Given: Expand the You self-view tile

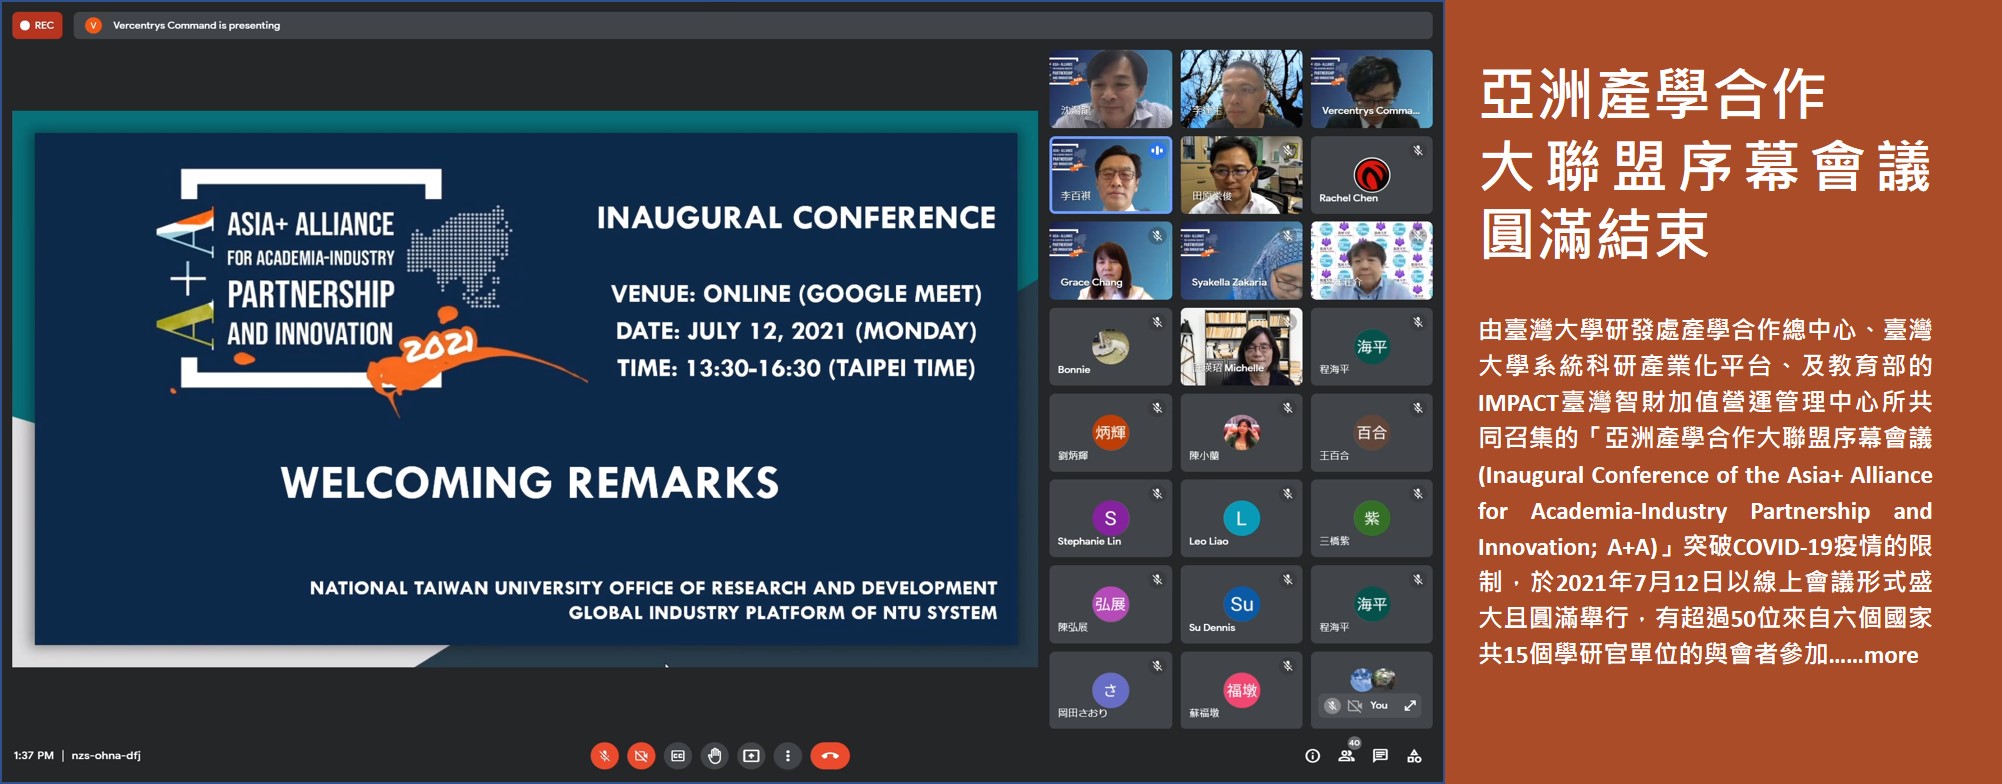Looking at the screenshot, I should click(x=1410, y=706).
